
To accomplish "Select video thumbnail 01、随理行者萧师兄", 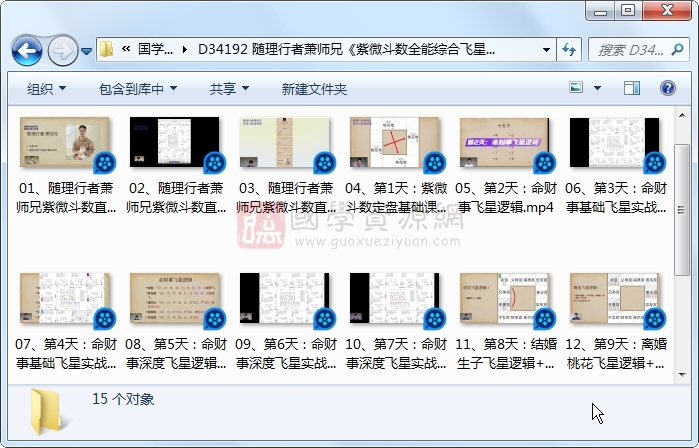I will pos(65,142).
